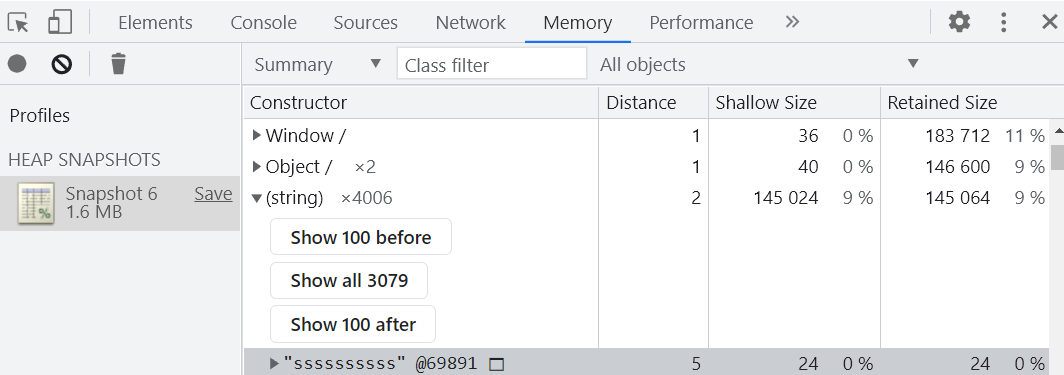
Task: Open the Summary view dropdown
Action: point(318,64)
